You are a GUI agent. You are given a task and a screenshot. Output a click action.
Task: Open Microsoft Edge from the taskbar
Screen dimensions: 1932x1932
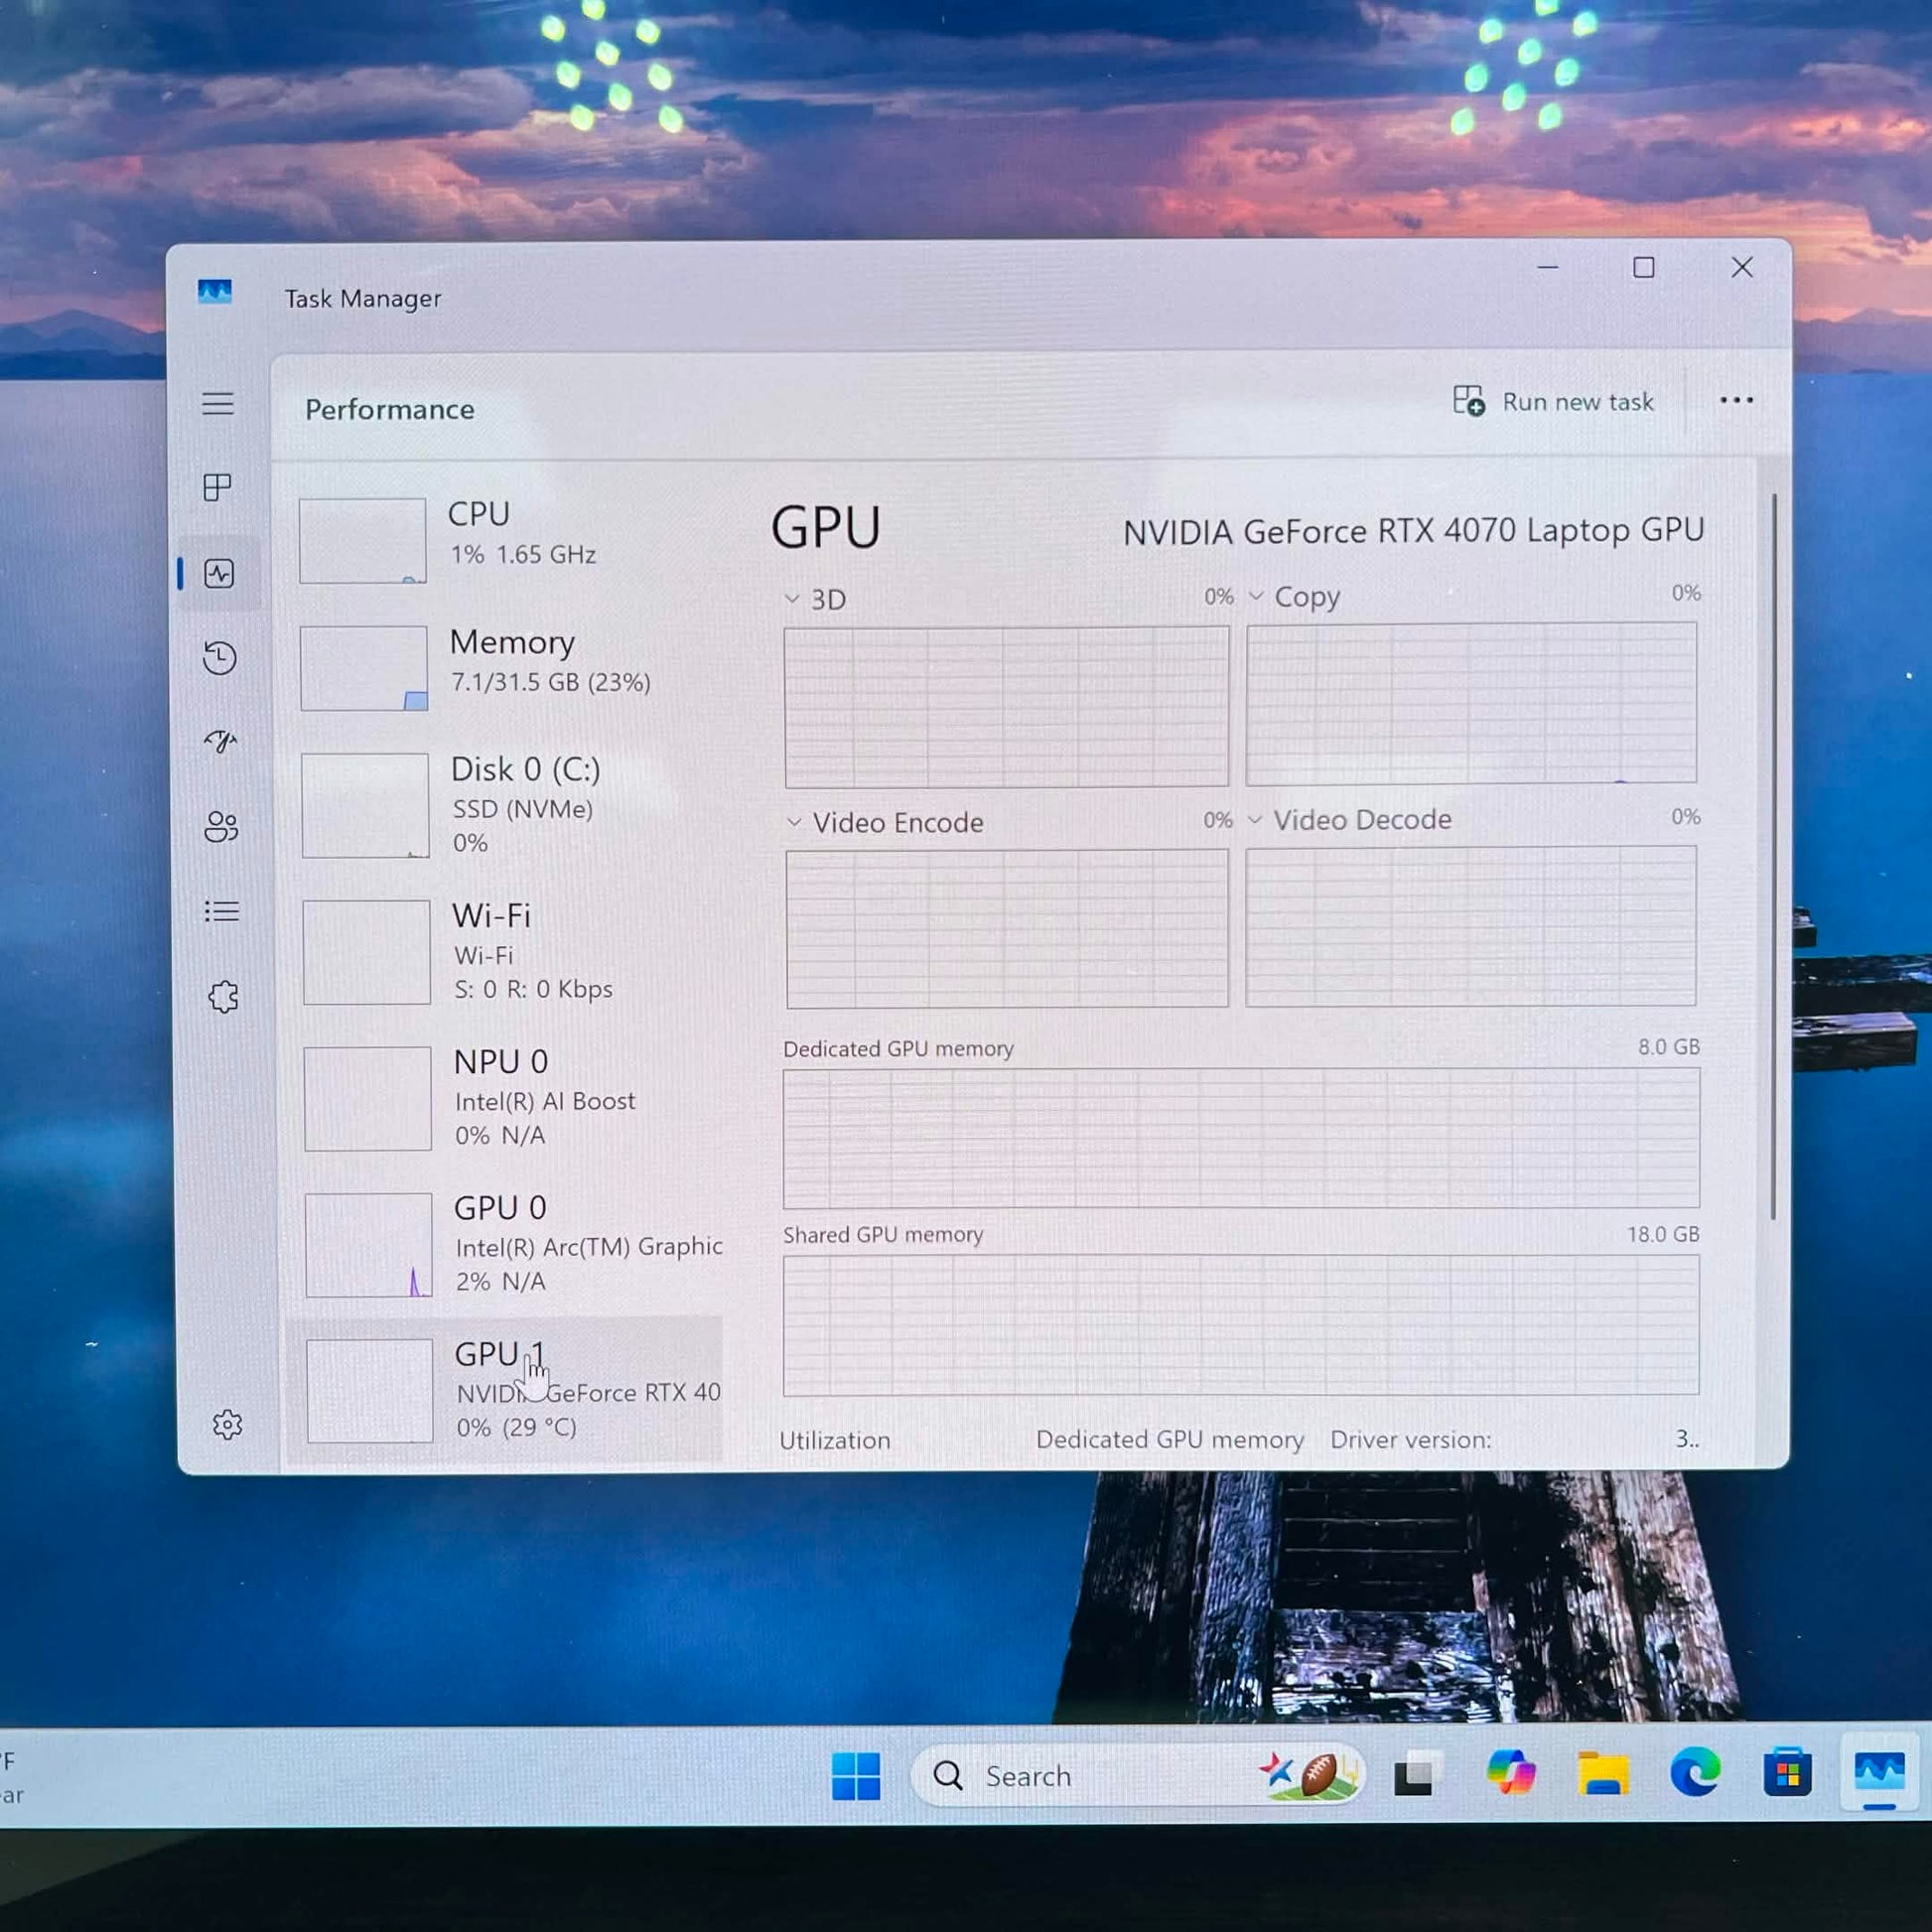(1695, 1774)
